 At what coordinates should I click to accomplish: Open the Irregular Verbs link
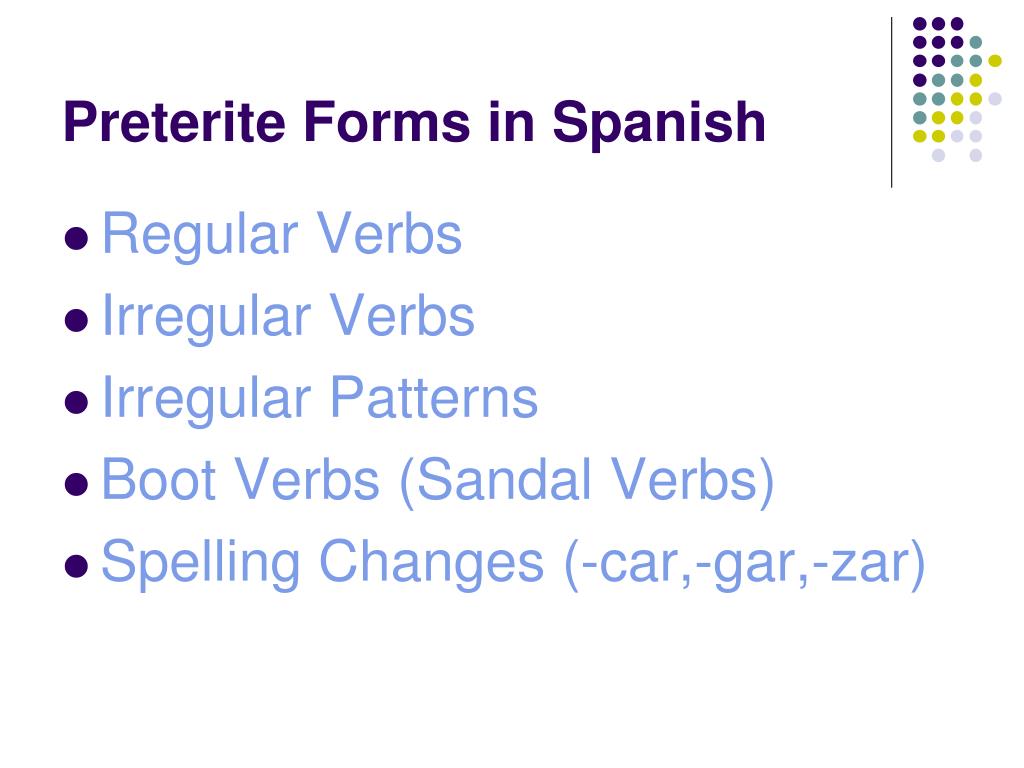click(288, 317)
